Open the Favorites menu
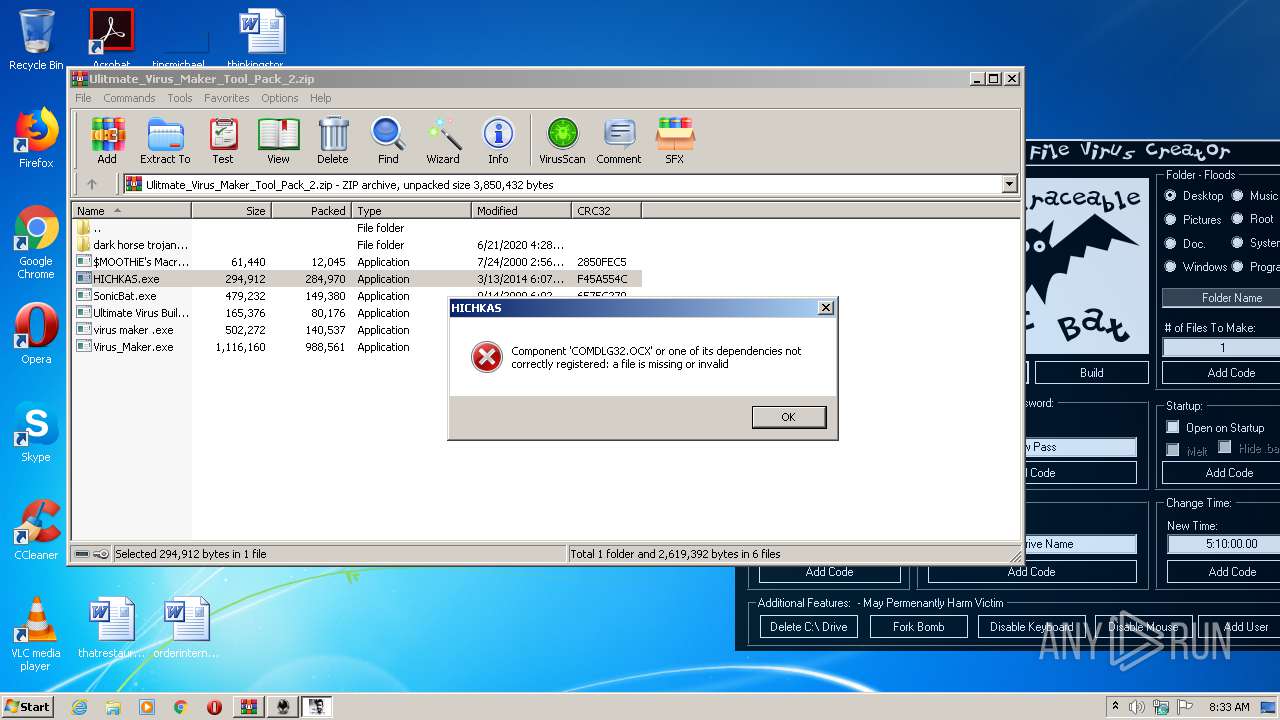The width and height of the screenshot is (1280, 720). (227, 98)
